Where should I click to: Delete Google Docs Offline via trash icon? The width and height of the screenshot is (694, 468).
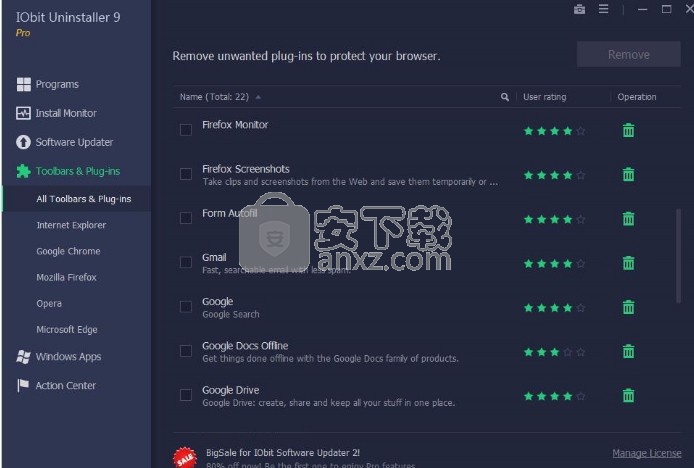pyautogui.click(x=628, y=352)
